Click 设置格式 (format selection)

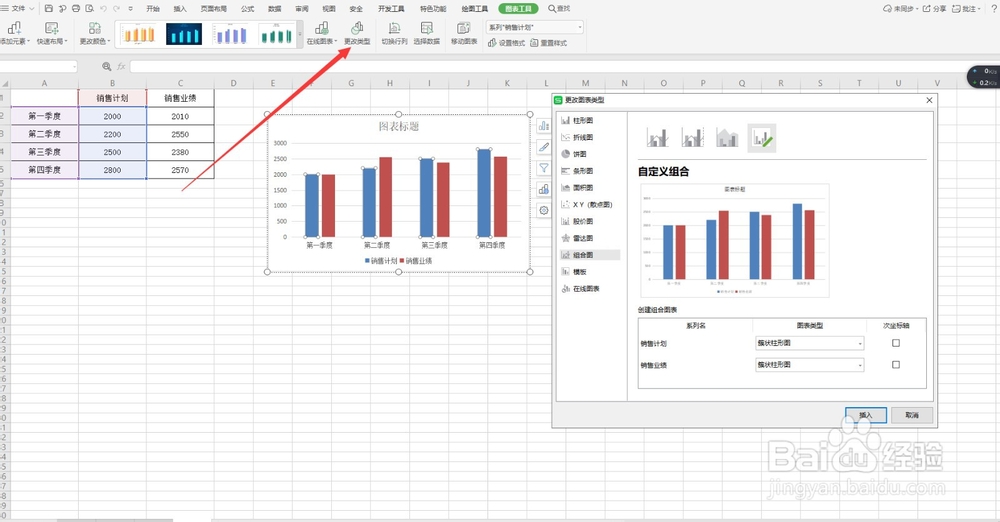coord(506,43)
